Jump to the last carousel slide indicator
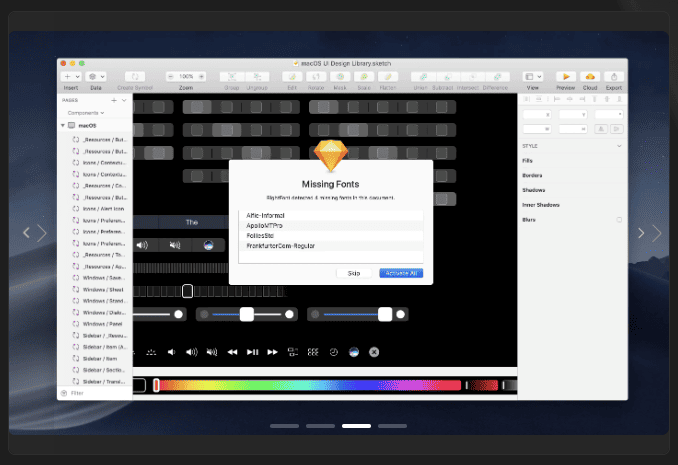 (392, 426)
